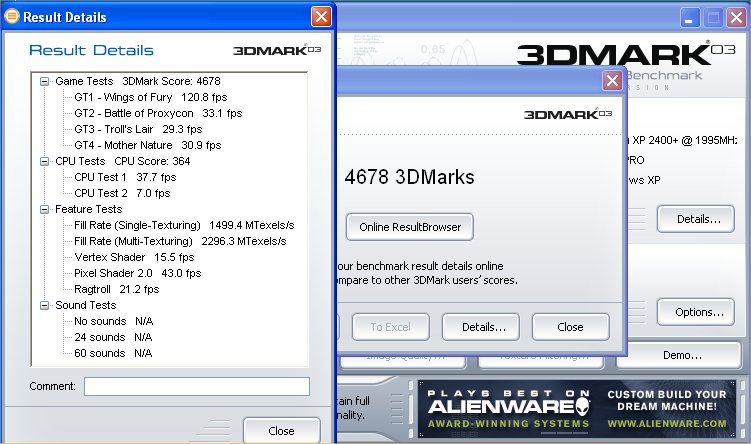Open system Details in 3DMark main window

pyautogui.click(x=696, y=219)
